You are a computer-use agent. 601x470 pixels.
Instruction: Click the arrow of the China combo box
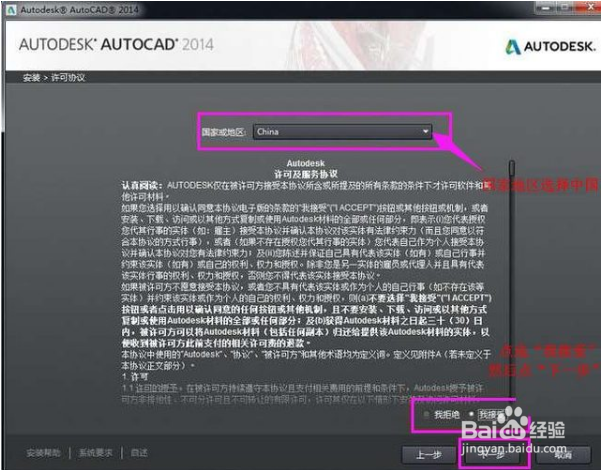425,131
